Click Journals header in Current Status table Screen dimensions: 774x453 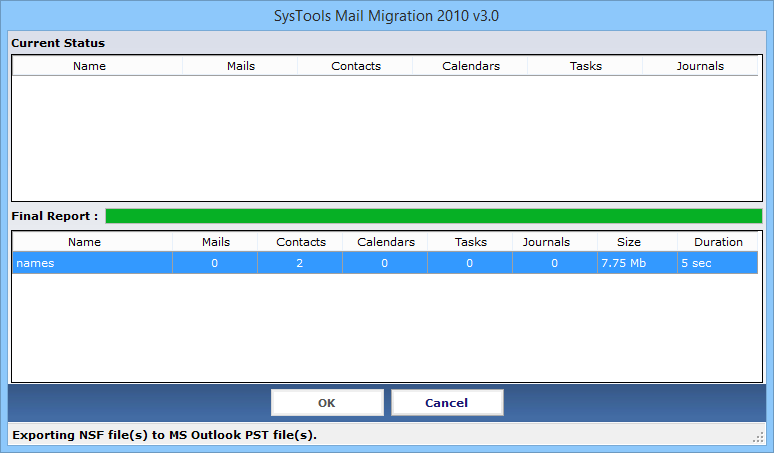700,66
